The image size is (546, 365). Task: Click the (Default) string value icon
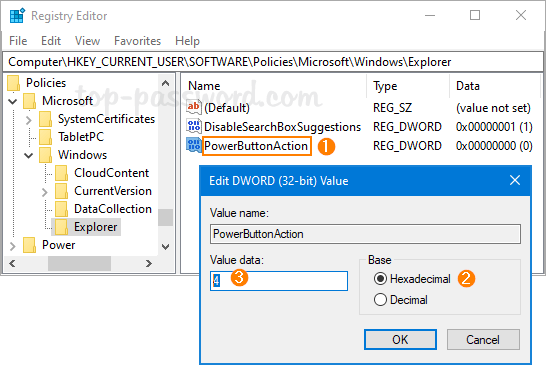pos(194,107)
